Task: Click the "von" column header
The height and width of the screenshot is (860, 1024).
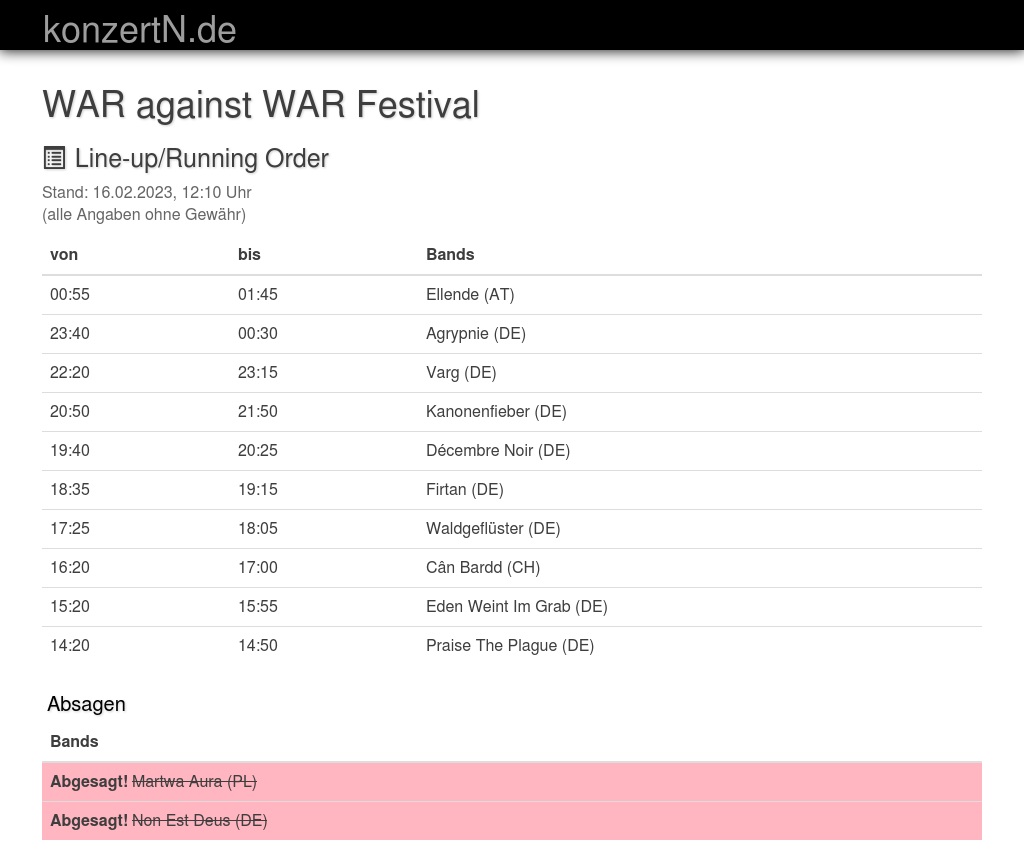Action: pyautogui.click(x=64, y=254)
